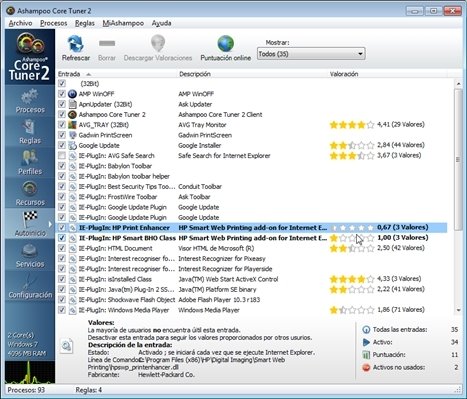
Task: Open the MiAshampoo menu
Action: (x=123, y=23)
